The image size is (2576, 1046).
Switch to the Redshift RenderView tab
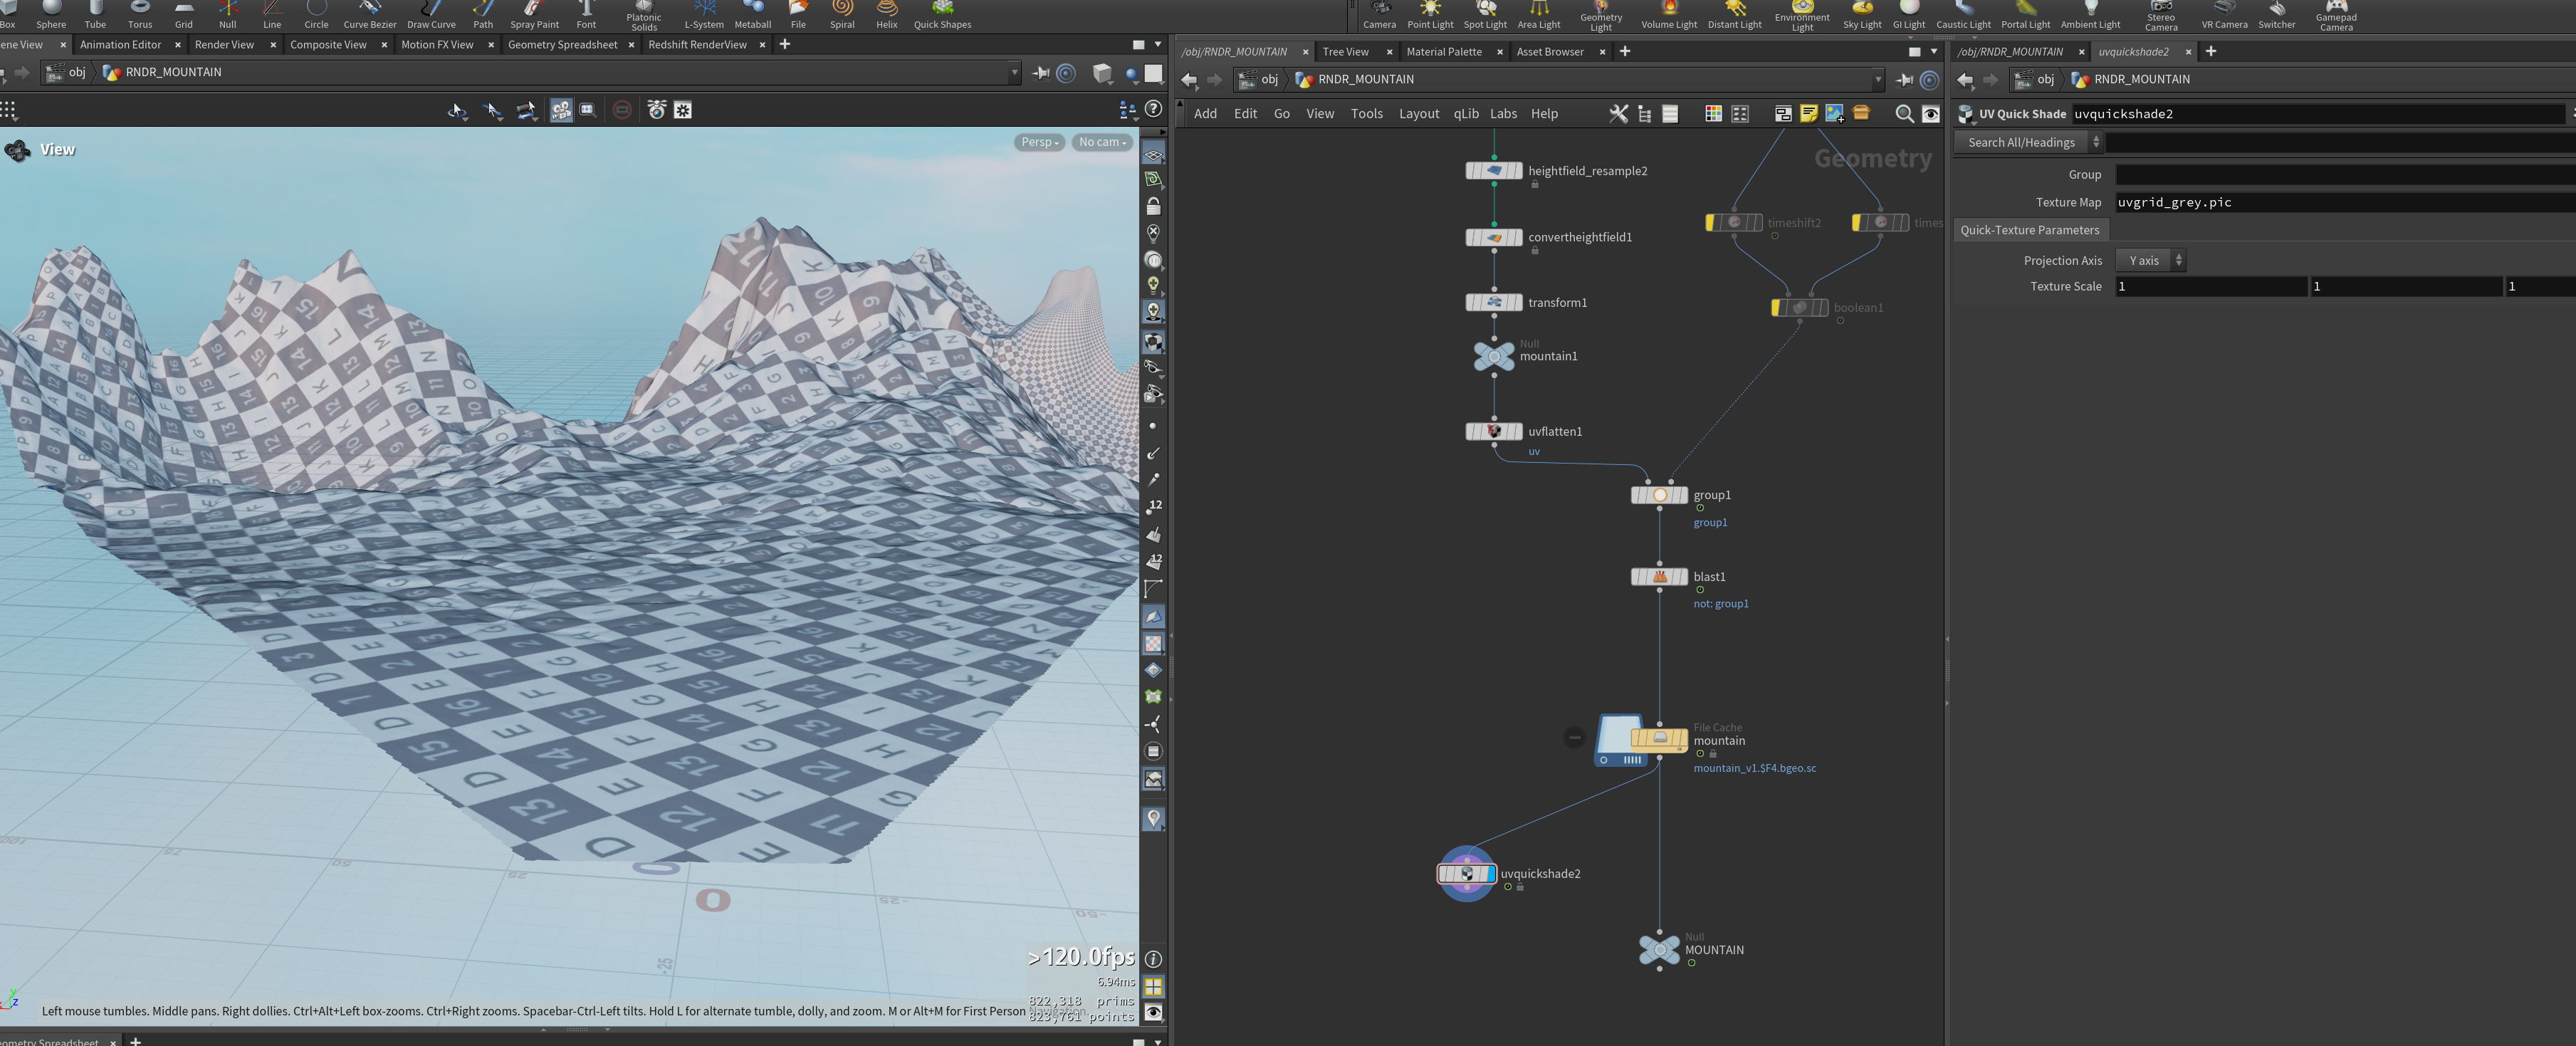tap(697, 45)
